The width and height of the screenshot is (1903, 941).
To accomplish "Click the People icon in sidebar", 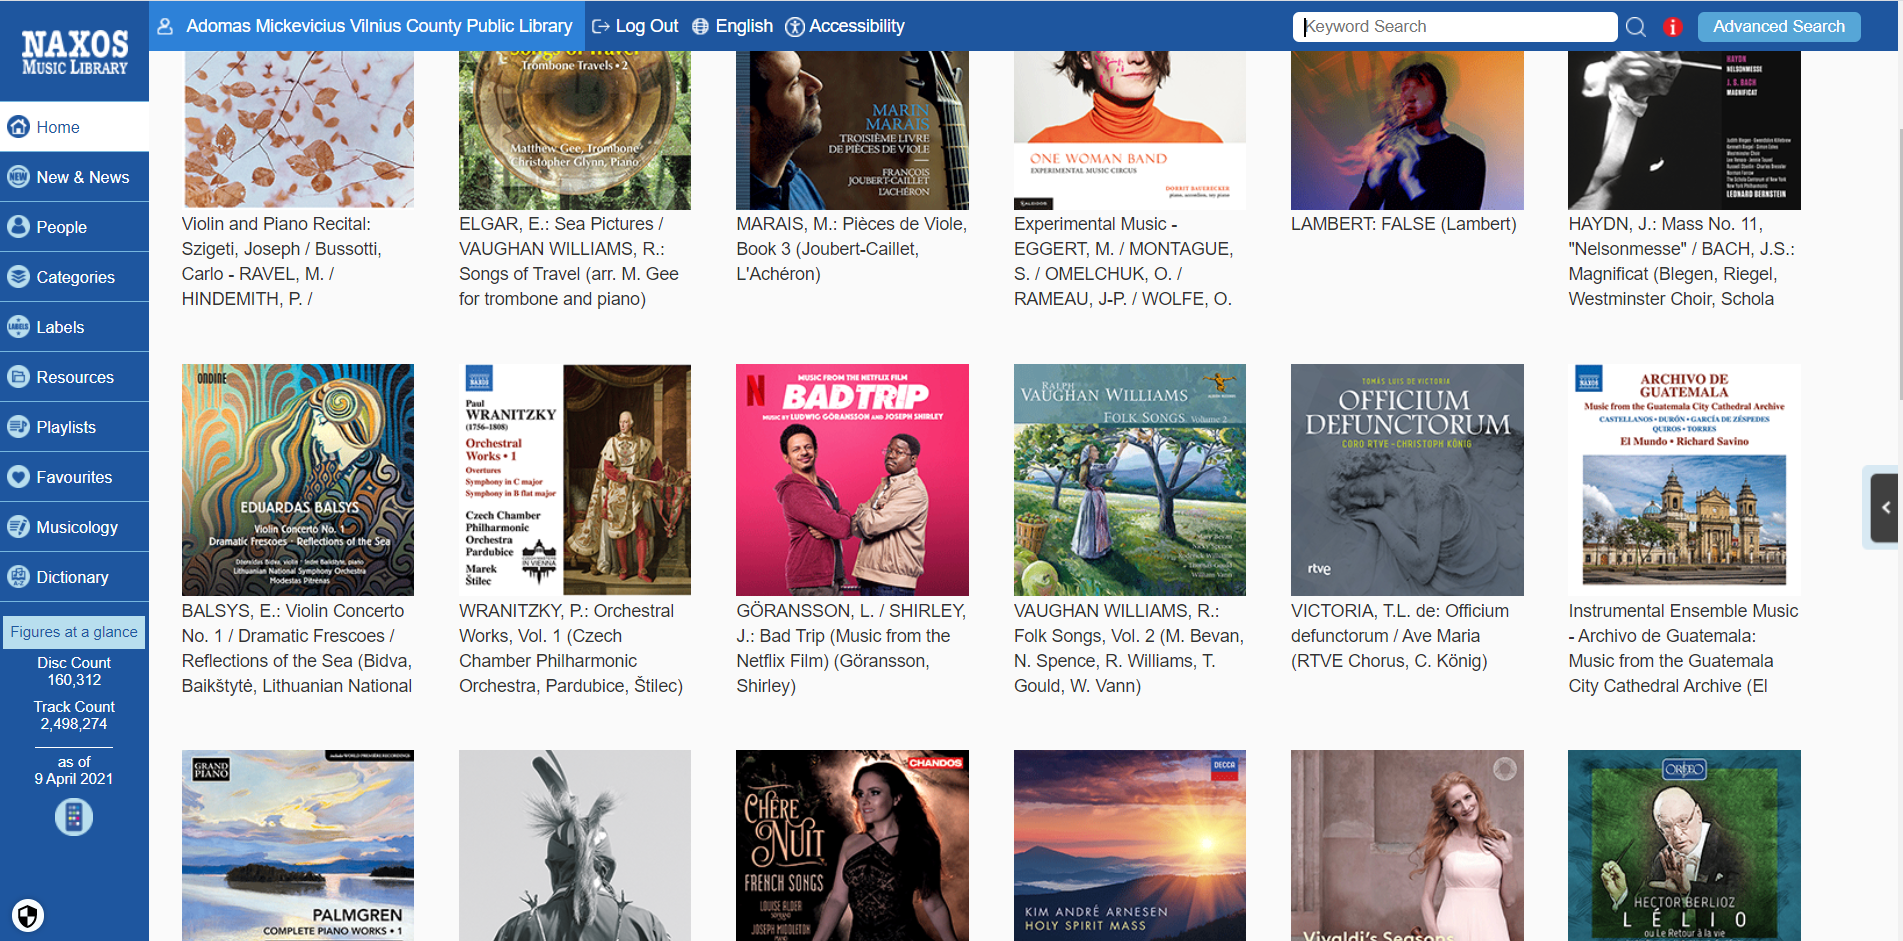I will (18, 227).
